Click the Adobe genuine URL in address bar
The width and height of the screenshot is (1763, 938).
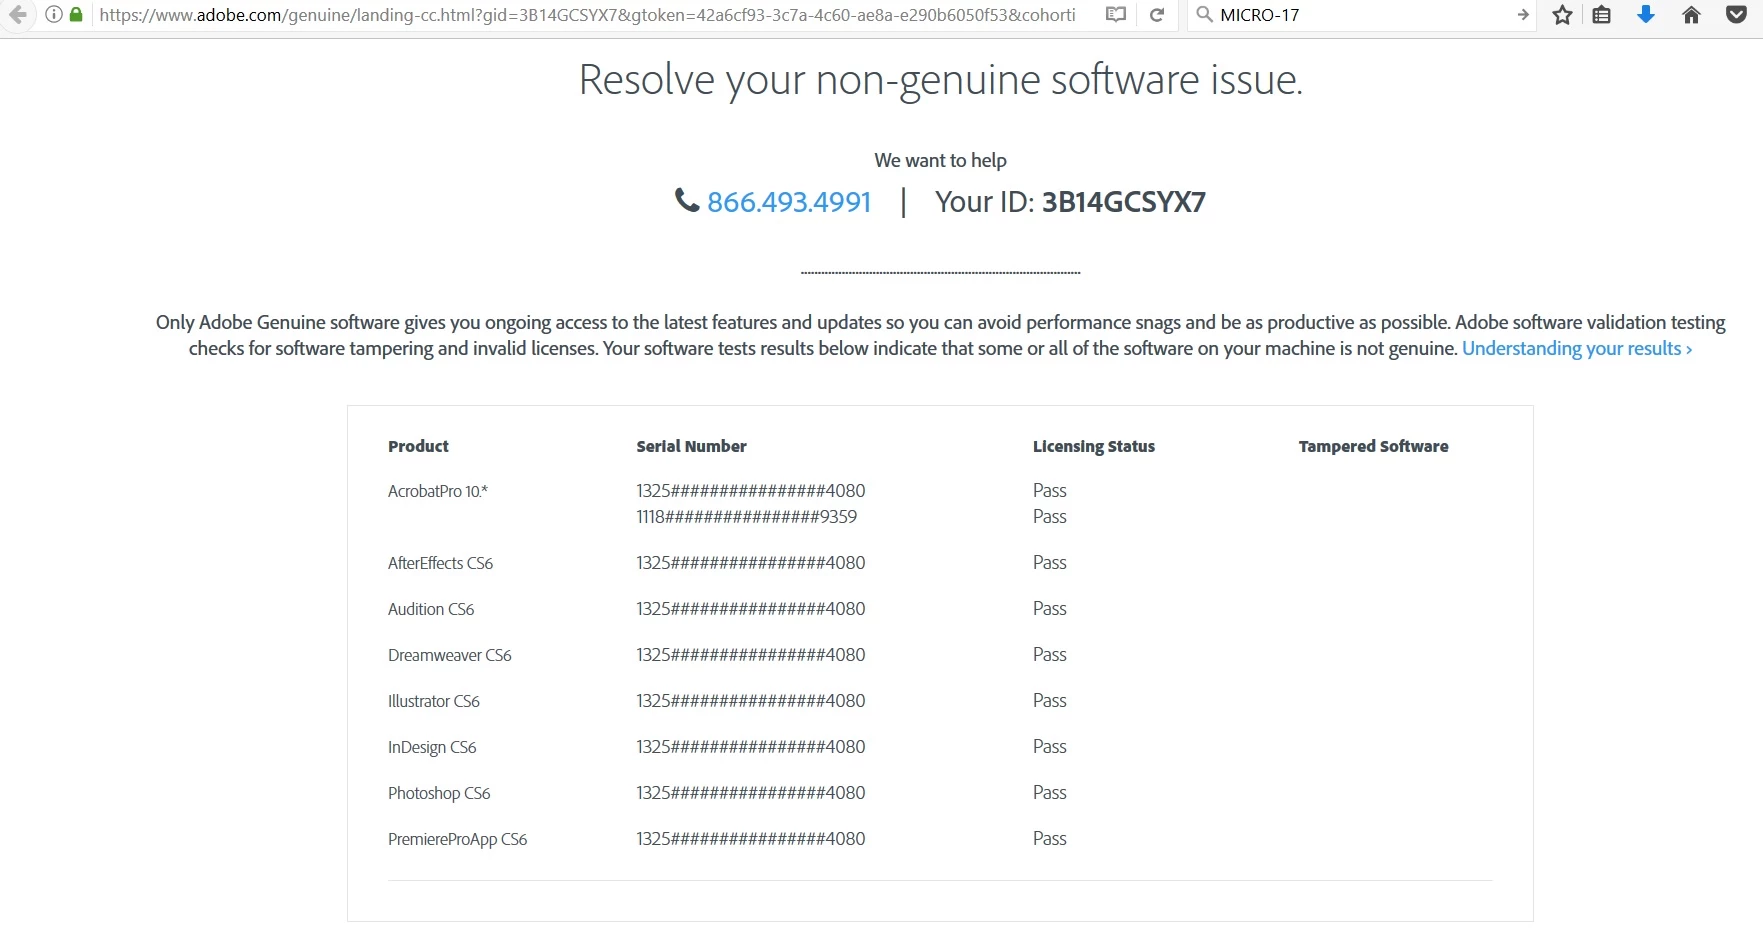click(587, 15)
